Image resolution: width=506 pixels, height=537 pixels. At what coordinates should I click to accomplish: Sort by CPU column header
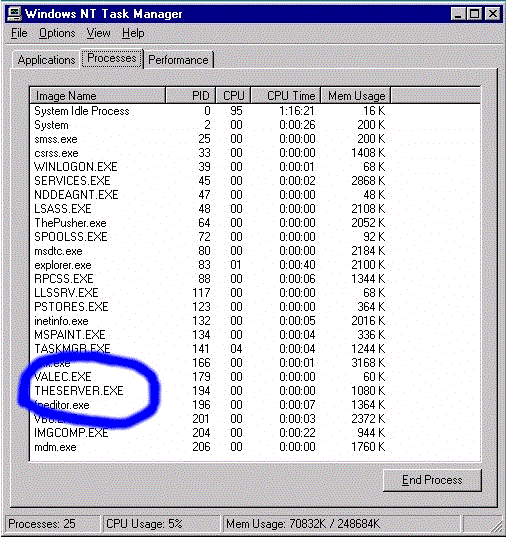pos(233,96)
